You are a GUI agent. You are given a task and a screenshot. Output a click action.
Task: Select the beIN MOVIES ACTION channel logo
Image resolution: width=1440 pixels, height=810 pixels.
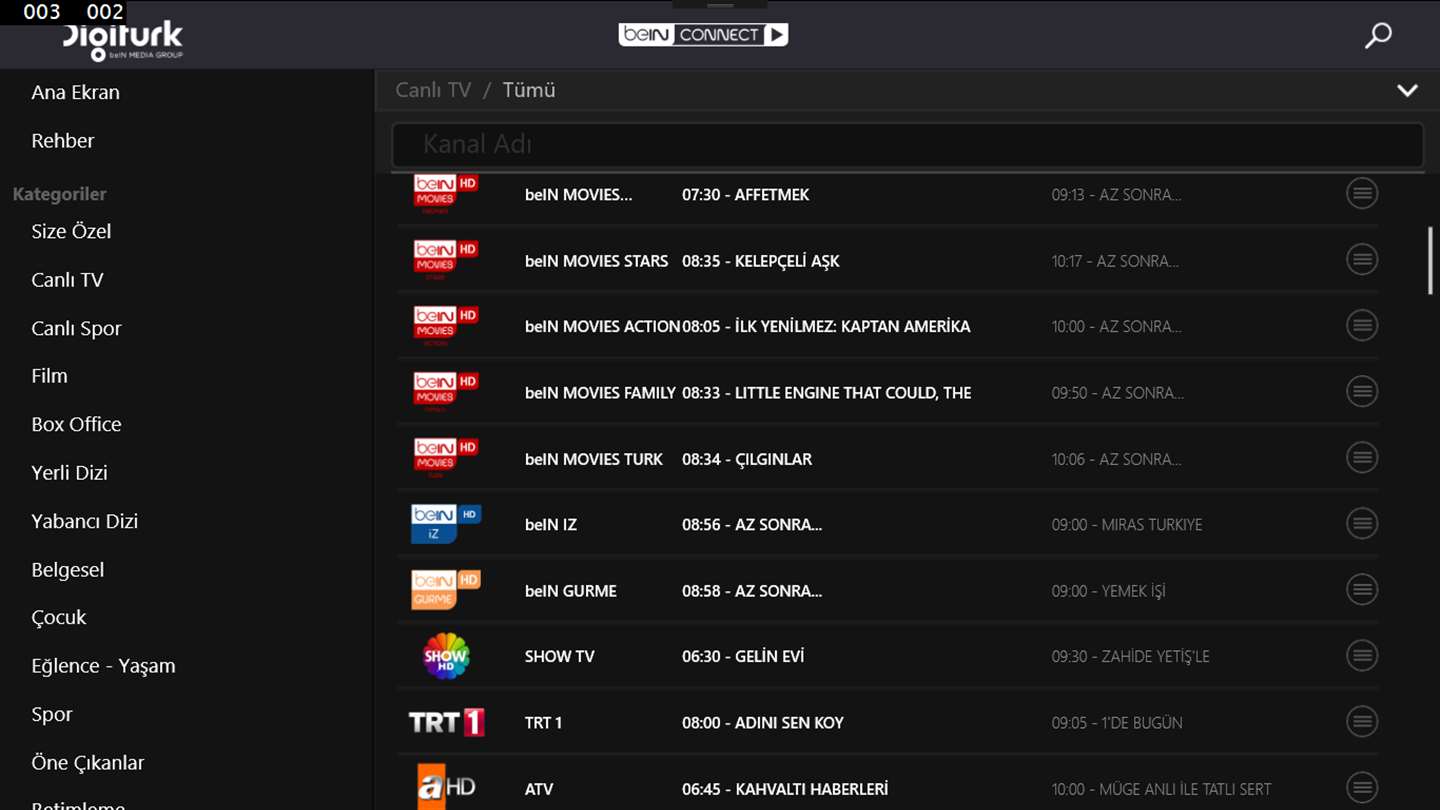(x=446, y=326)
